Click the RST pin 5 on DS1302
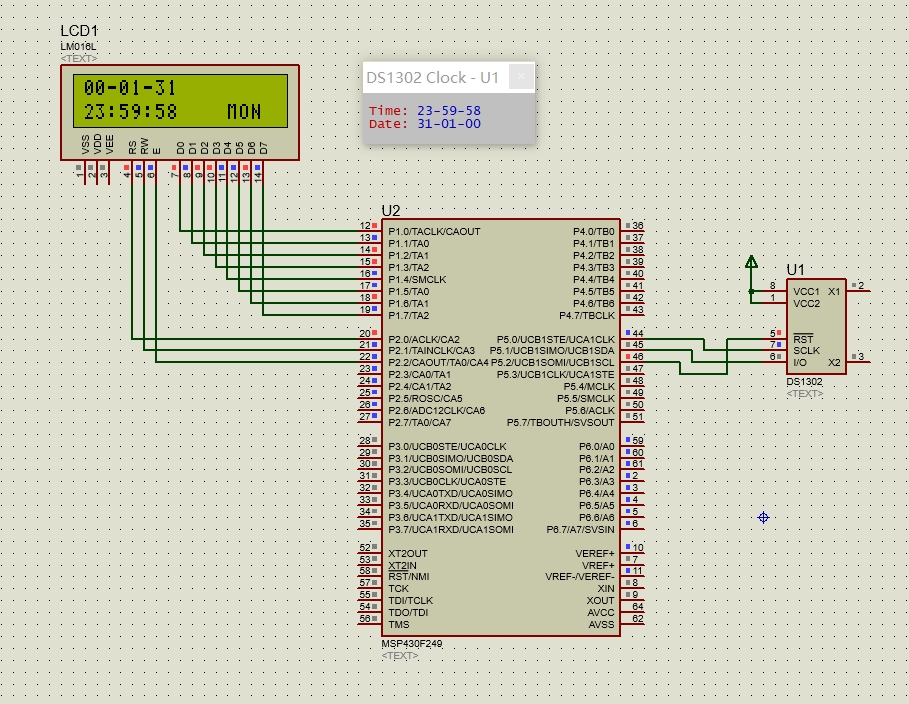Viewport: 909px width, 704px height. (774, 333)
